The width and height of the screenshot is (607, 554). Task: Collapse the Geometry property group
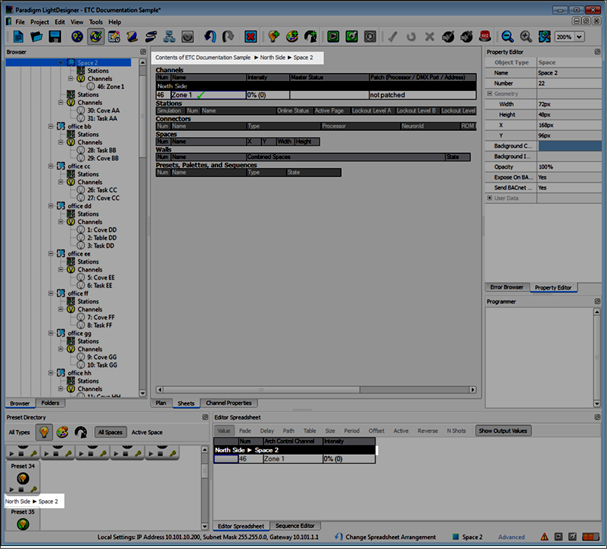pos(489,94)
